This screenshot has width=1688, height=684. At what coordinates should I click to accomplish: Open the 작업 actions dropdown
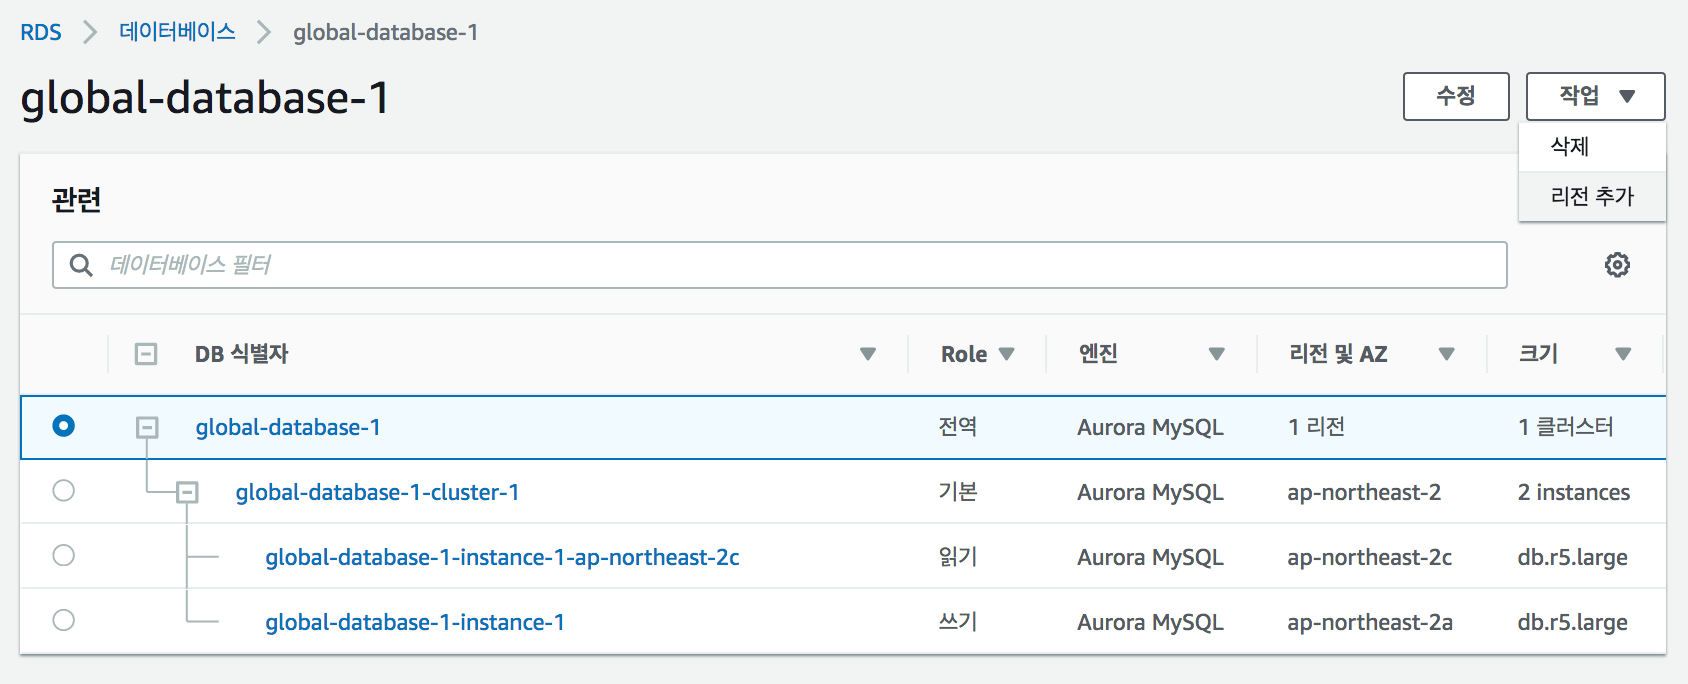tap(1595, 96)
